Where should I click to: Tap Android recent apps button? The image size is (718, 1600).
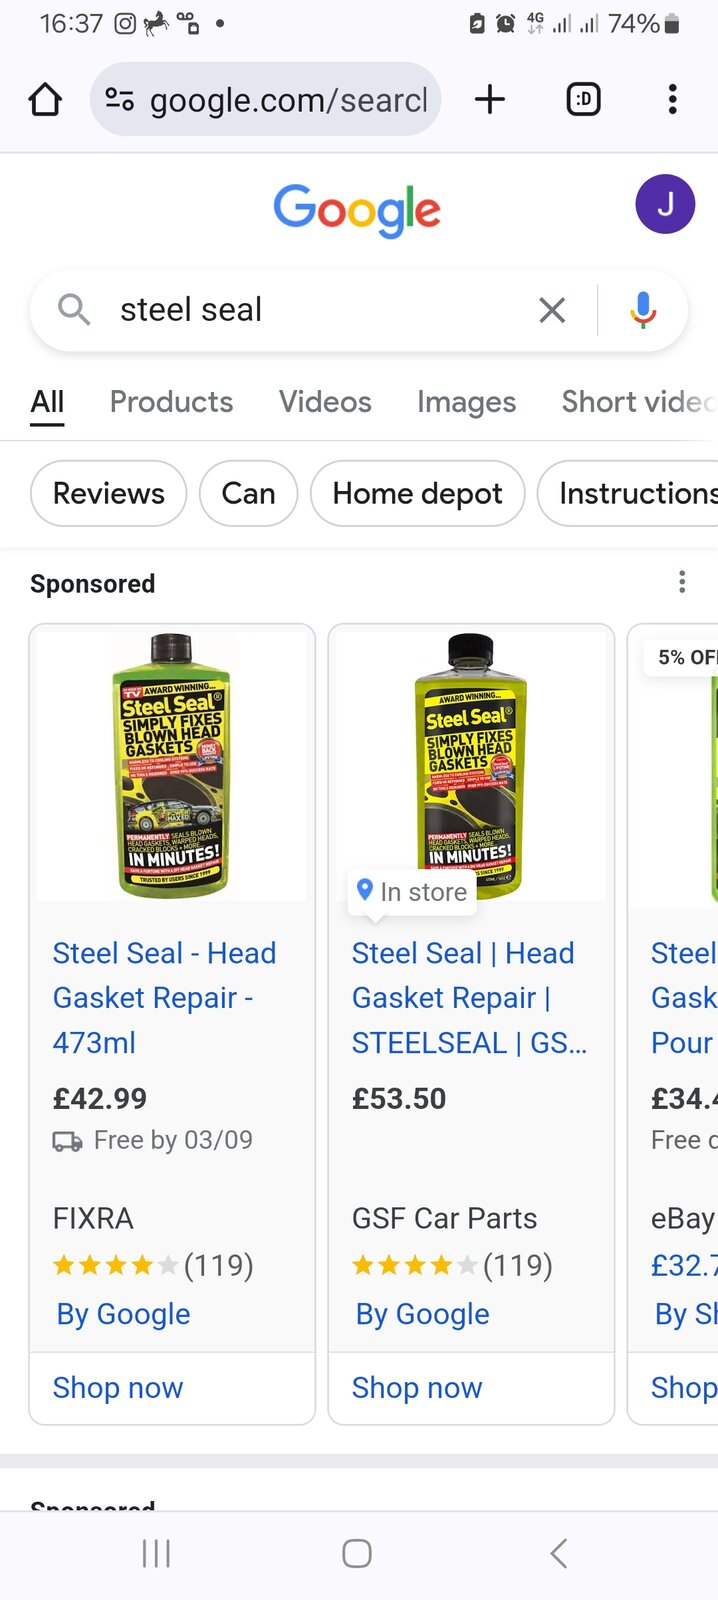click(157, 1553)
